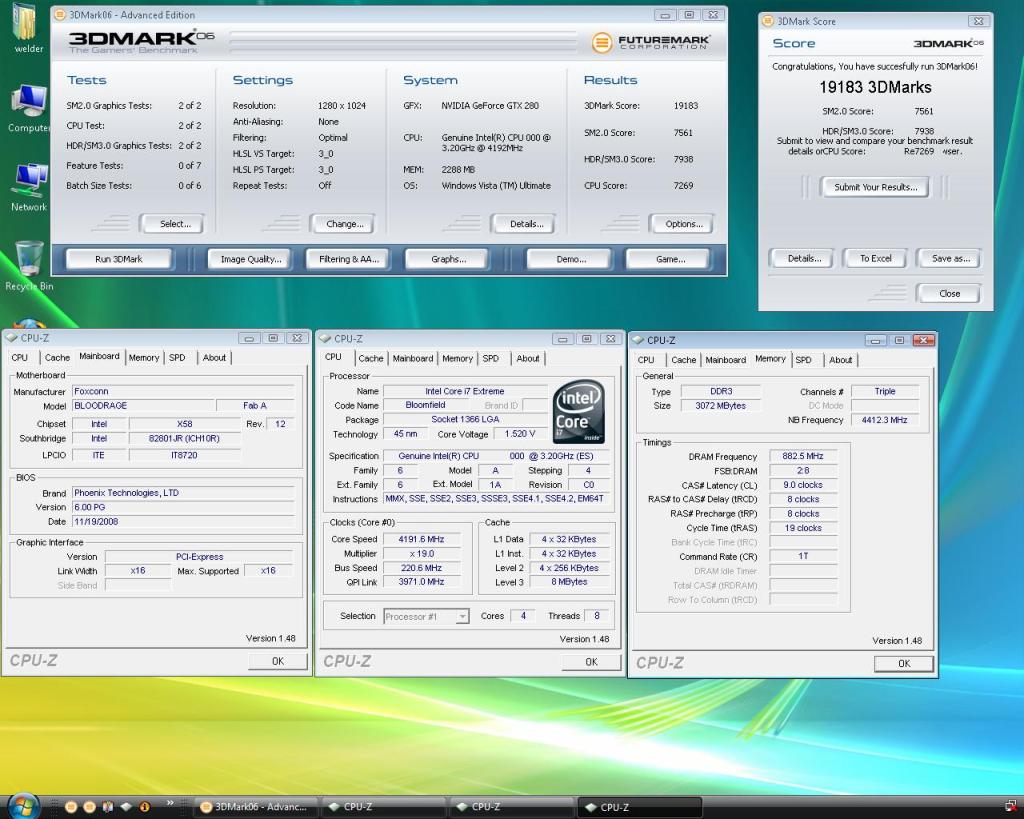Image resolution: width=1024 pixels, height=819 pixels.
Task: Click Run 3DMark button
Action: pos(119,259)
